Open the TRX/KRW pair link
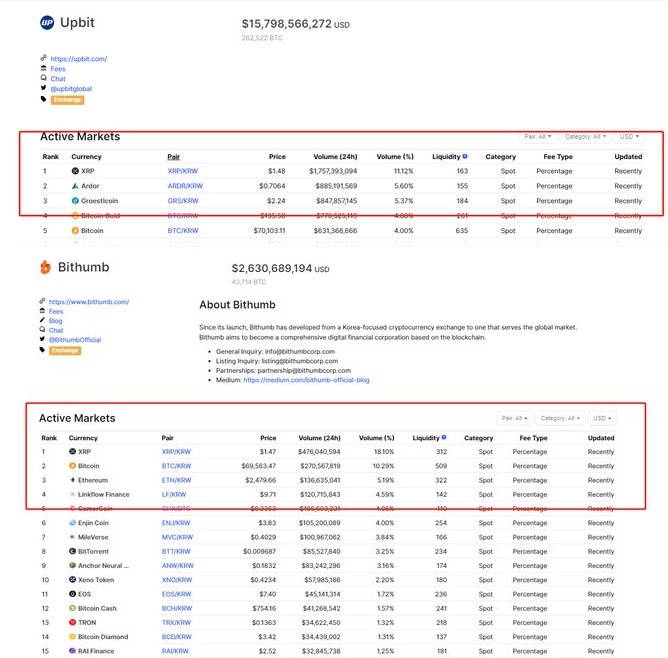 tap(176, 622)
